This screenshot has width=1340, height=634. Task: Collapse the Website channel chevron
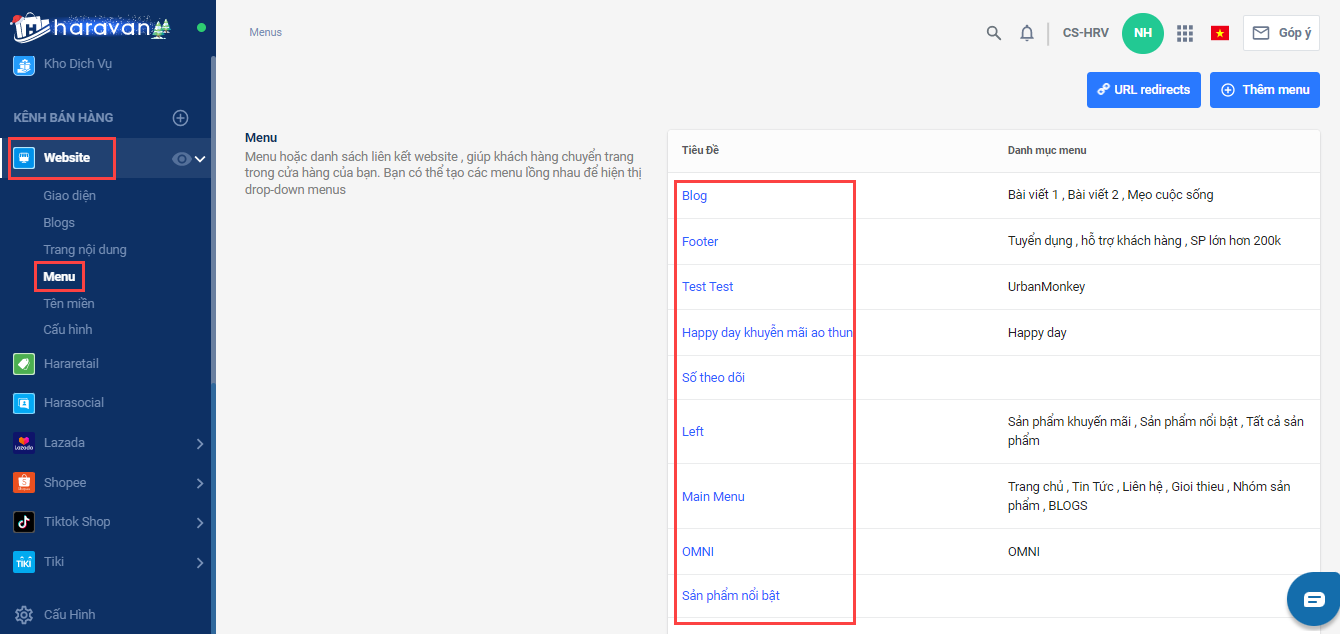(x=200, y=158)
